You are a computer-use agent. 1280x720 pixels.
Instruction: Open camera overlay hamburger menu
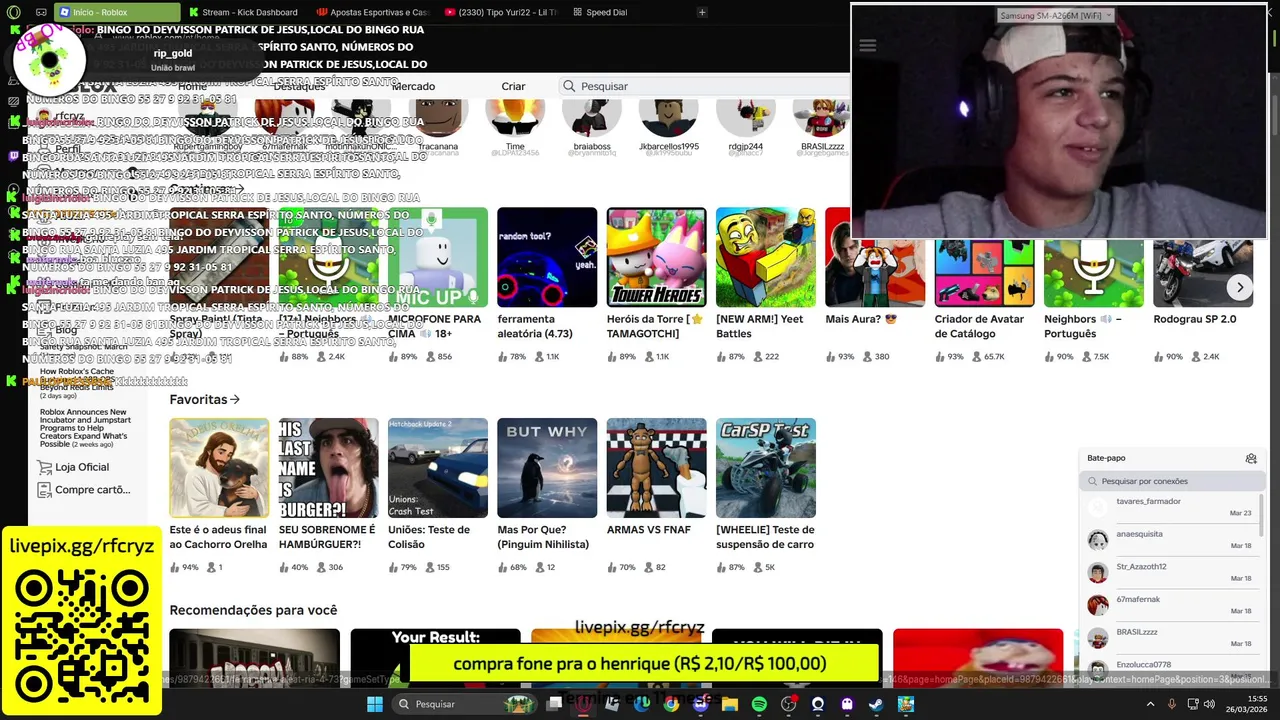[x=867, y=46]
